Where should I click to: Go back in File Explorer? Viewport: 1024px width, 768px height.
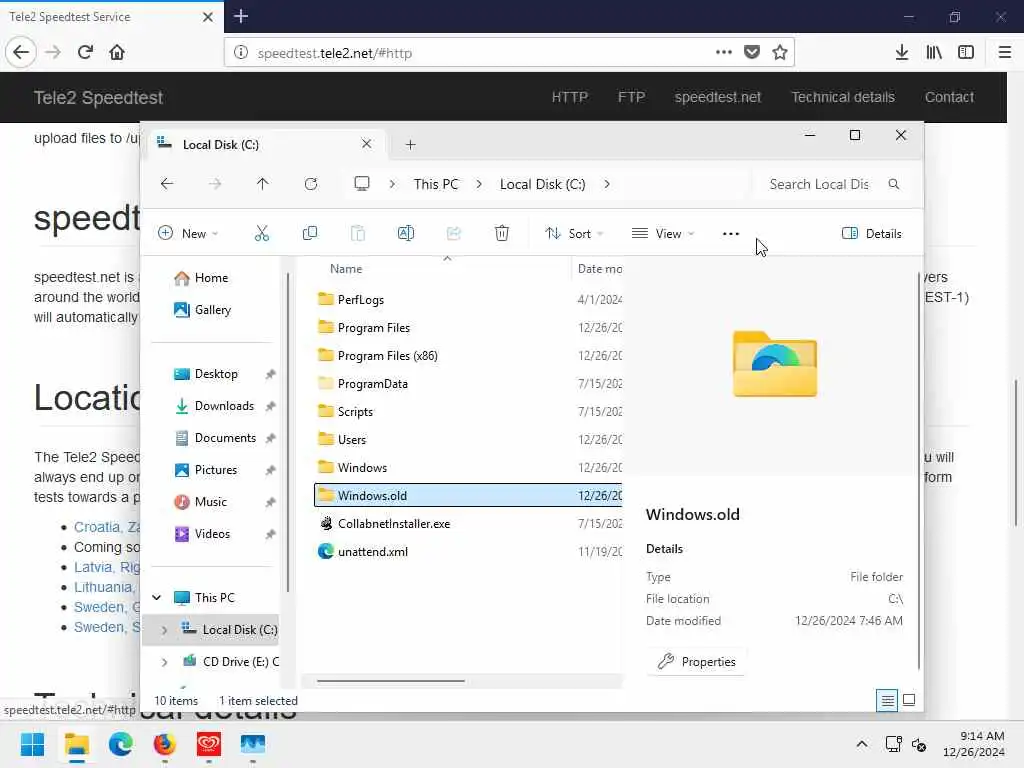(x=167, y=184)
